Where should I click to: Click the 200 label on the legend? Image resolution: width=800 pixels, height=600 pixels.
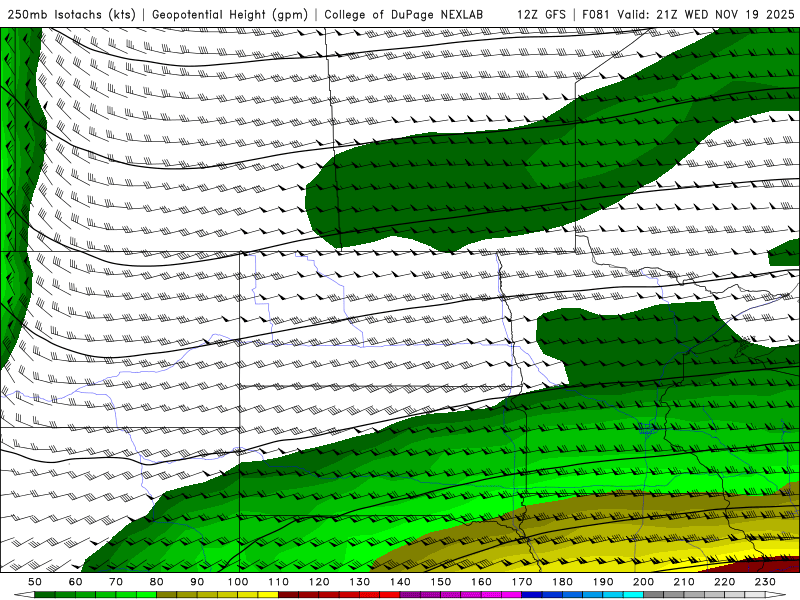(643, 582)
